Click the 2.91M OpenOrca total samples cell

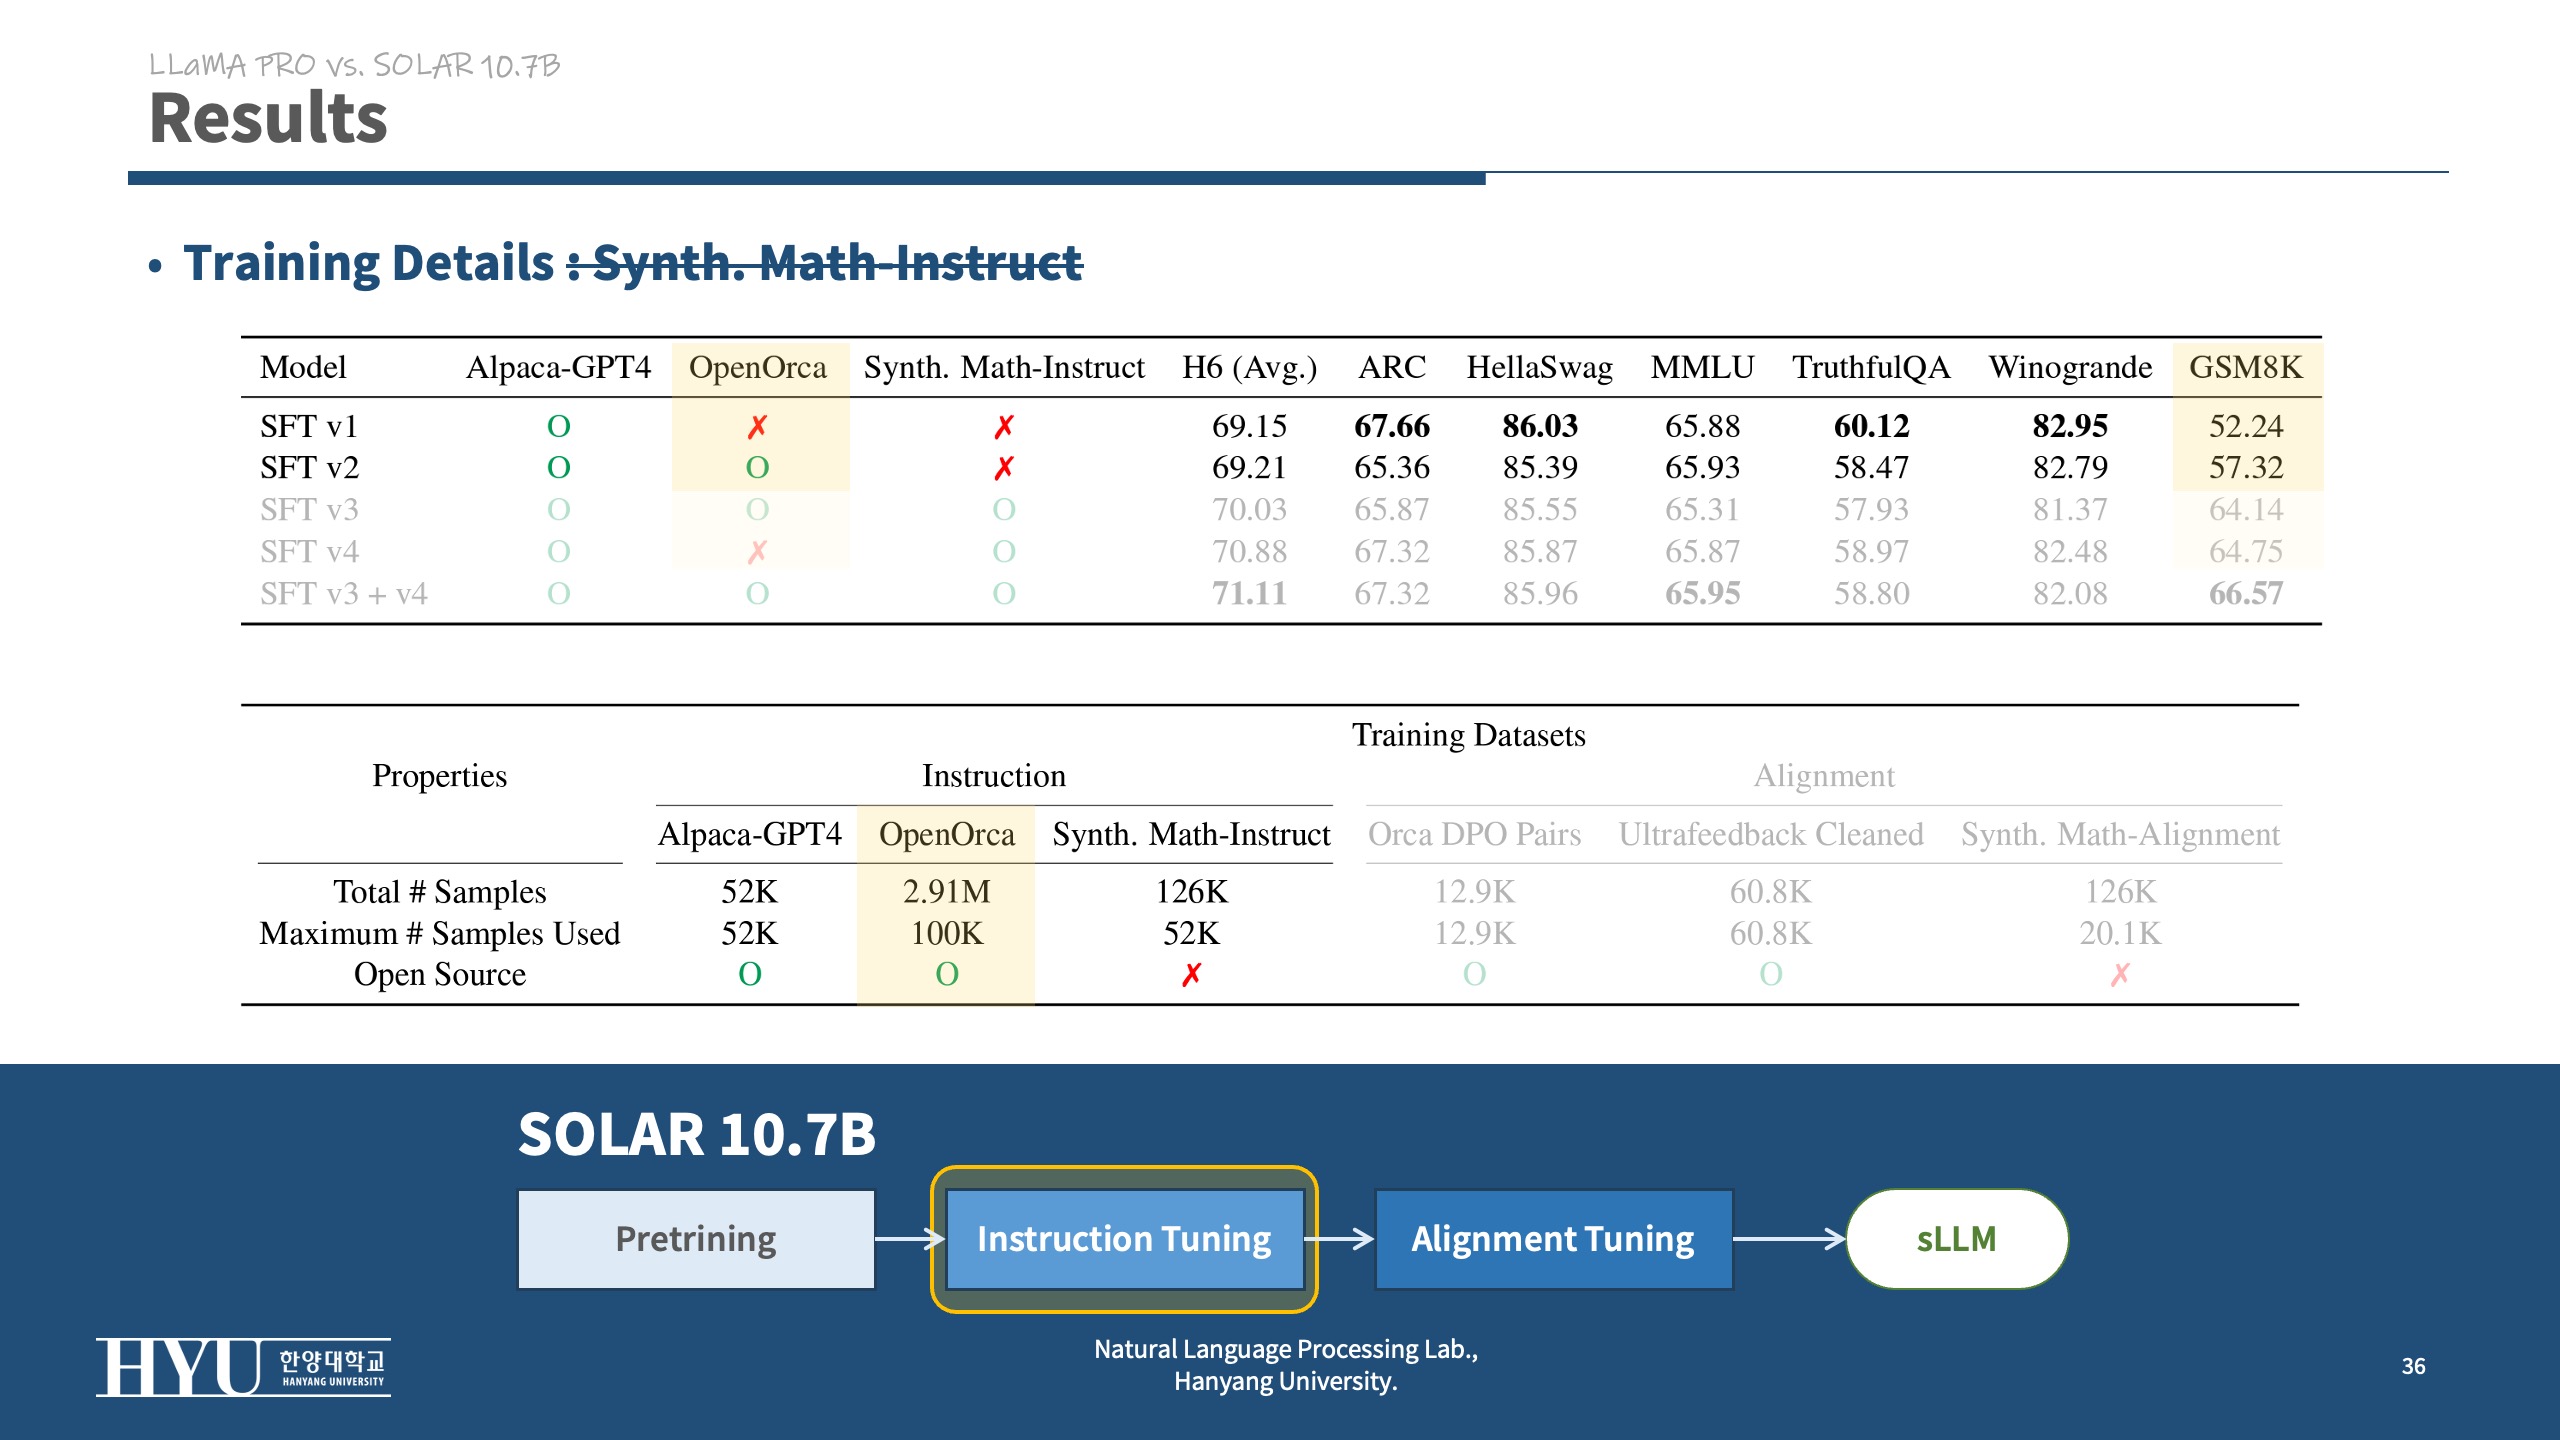(x=946, y=891)
